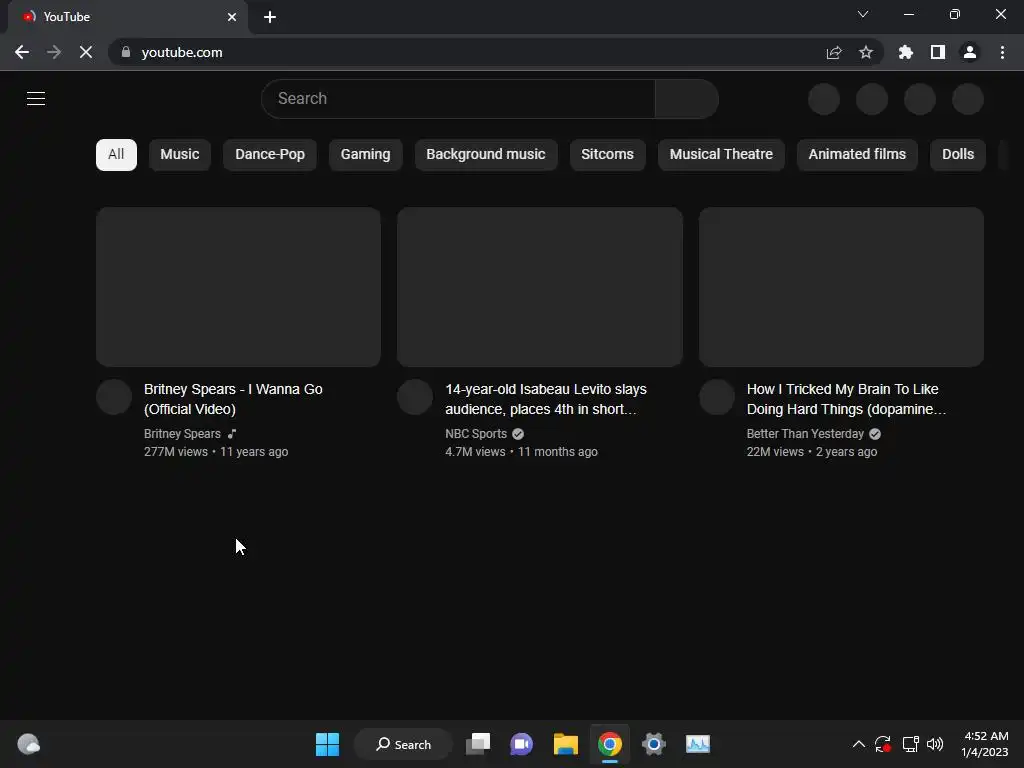Image resolution: width=1024 pixels, height=768 pixels.
Task: Stop loading the page
Action: (86, 52)
